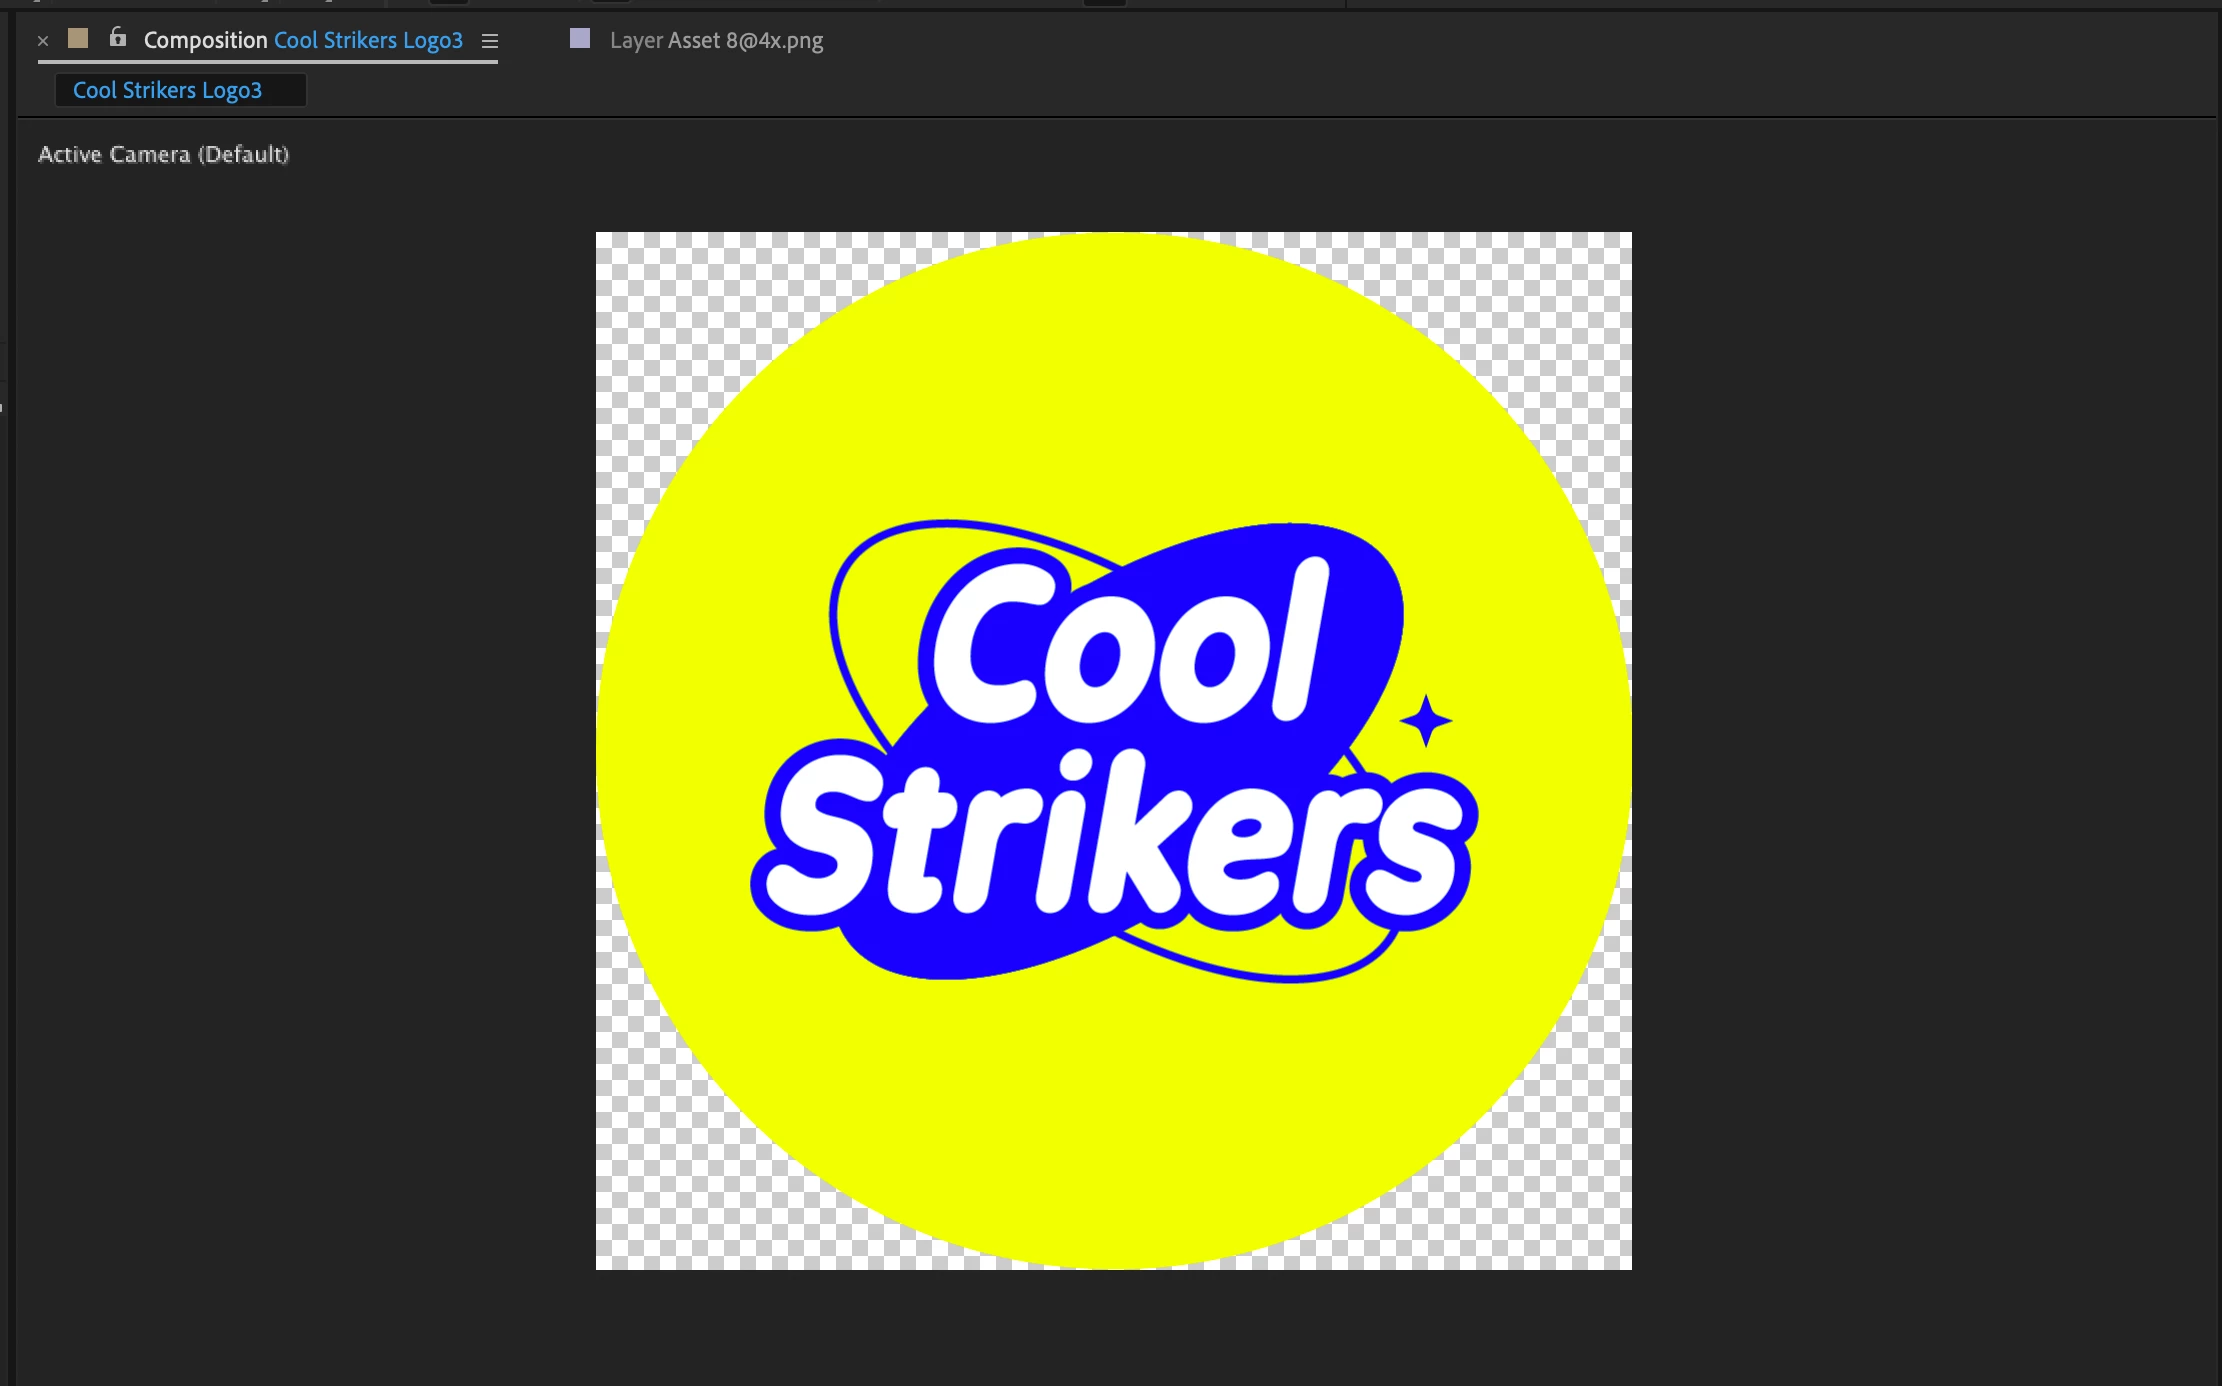The width and height of the screenshot is (2222, 1386).
Task: Click letter S of Strikers
Action: coord(825,835)
